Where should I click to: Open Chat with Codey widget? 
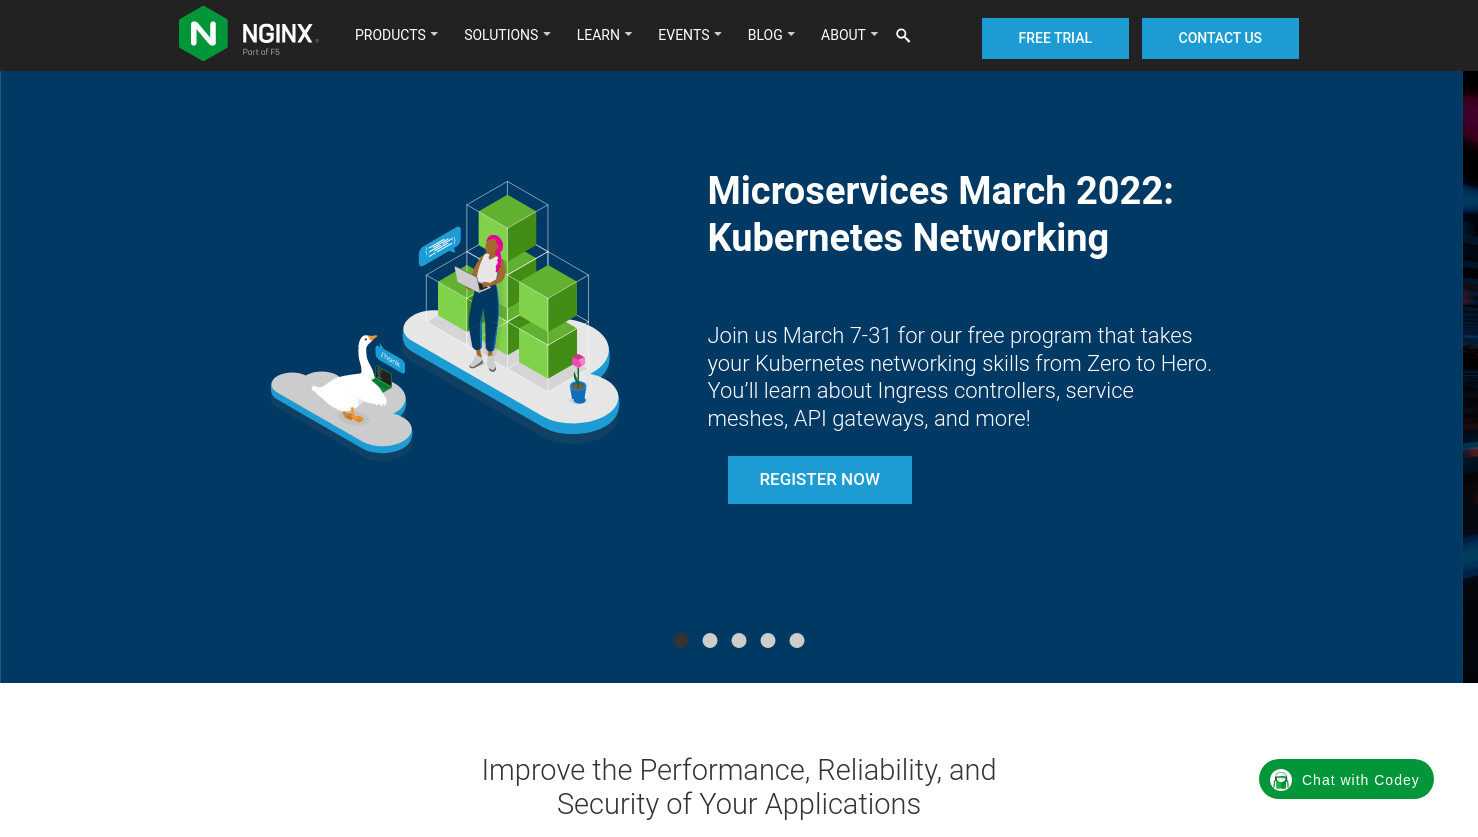[1346, 779]
